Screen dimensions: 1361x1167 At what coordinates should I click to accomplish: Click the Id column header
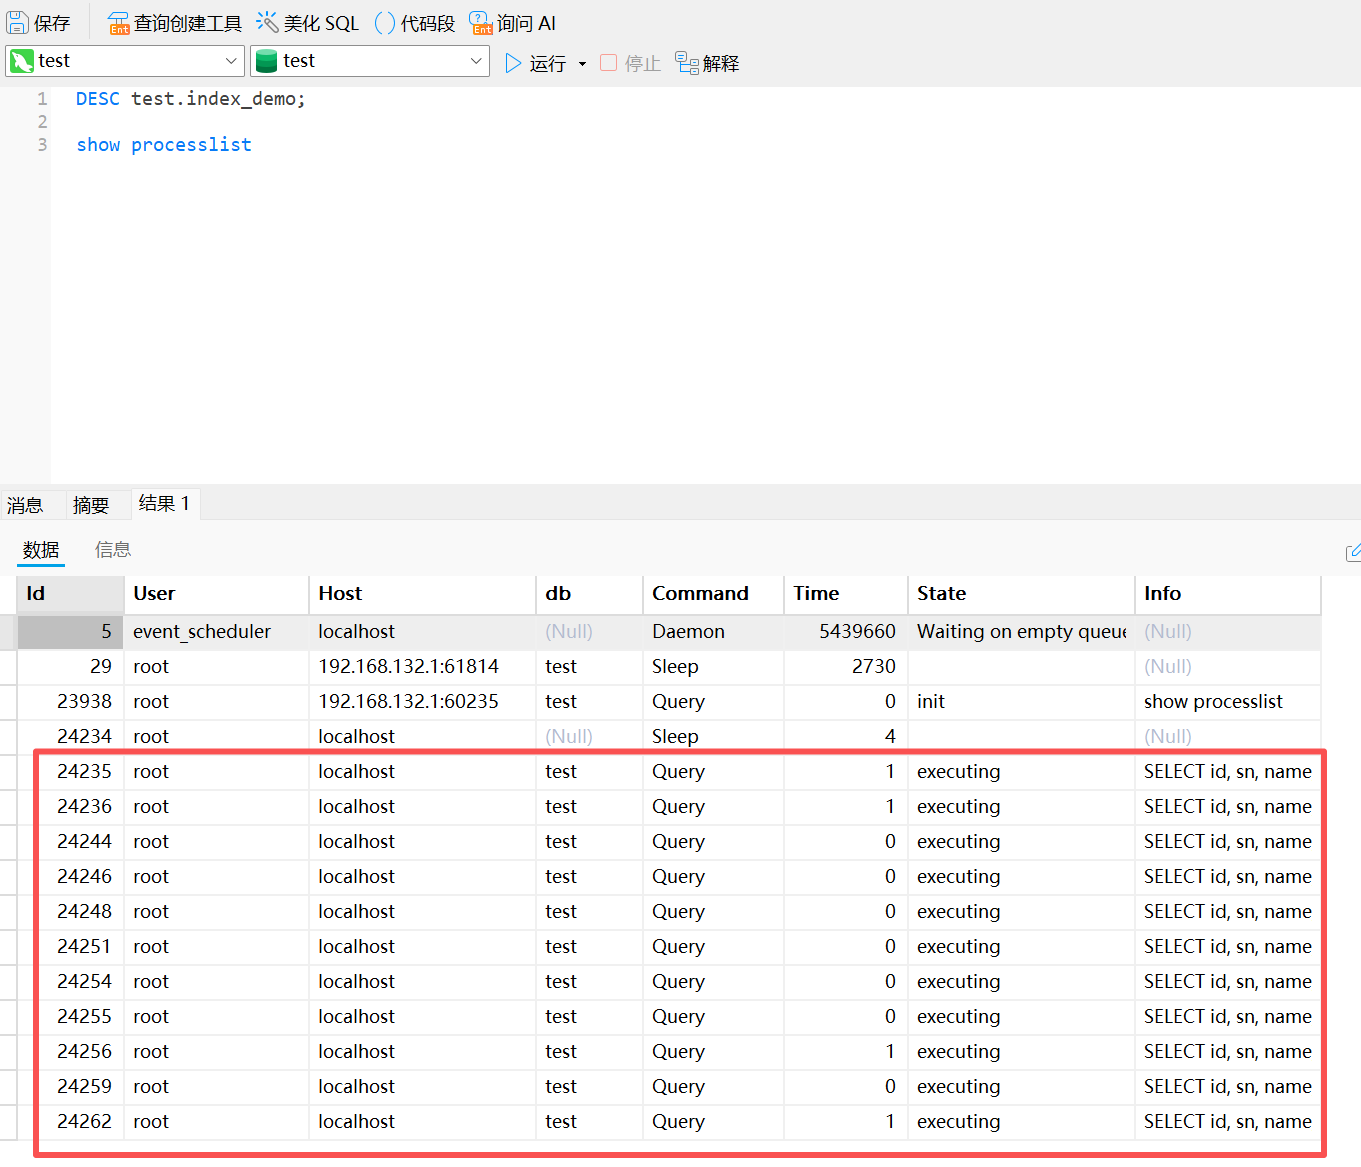70,594
